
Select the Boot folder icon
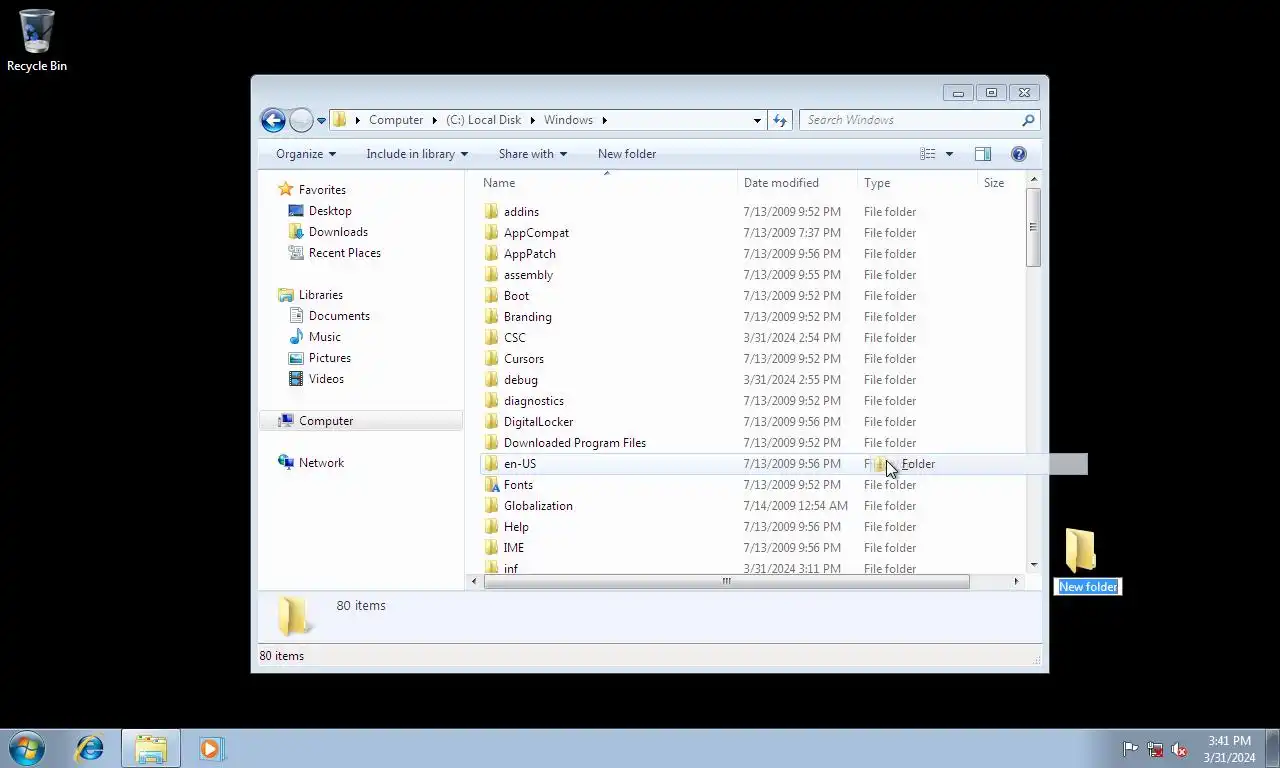pyautogui.click(x=491, y=296)
